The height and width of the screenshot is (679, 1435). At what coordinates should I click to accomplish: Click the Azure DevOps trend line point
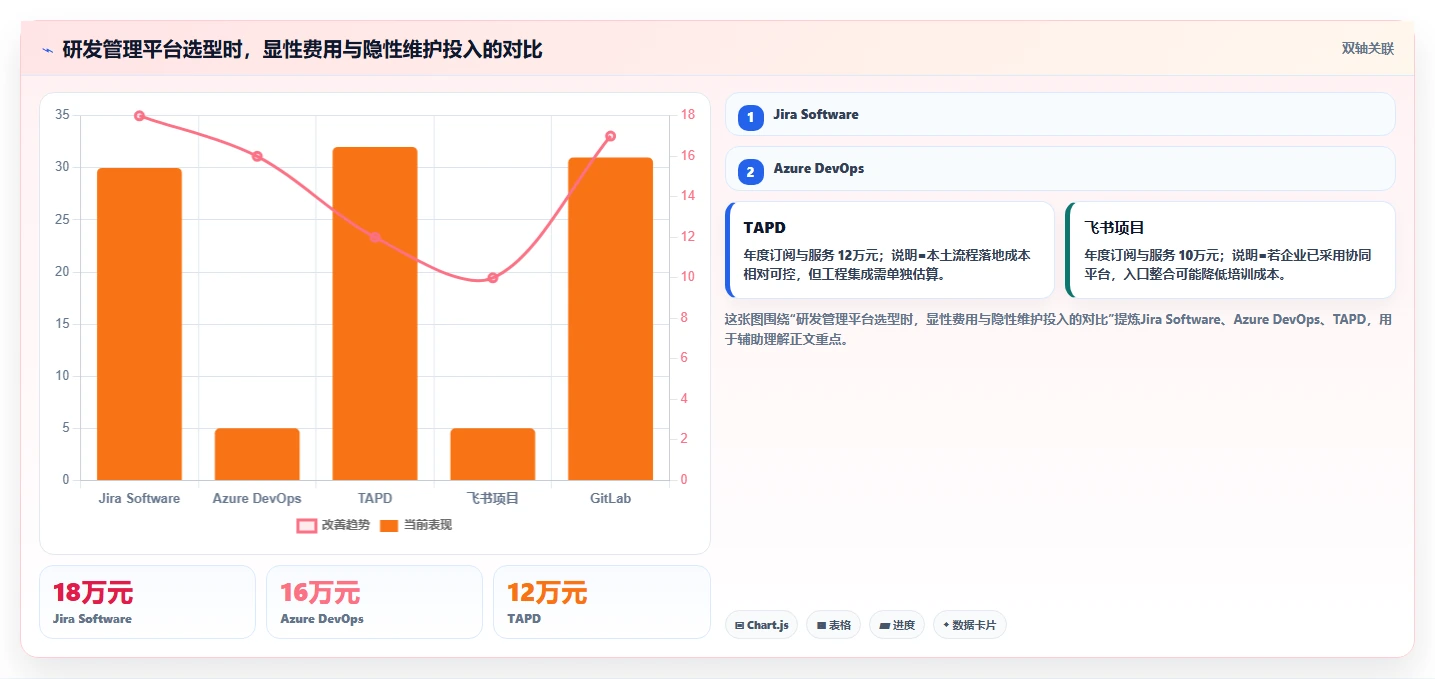click(257, 156)
